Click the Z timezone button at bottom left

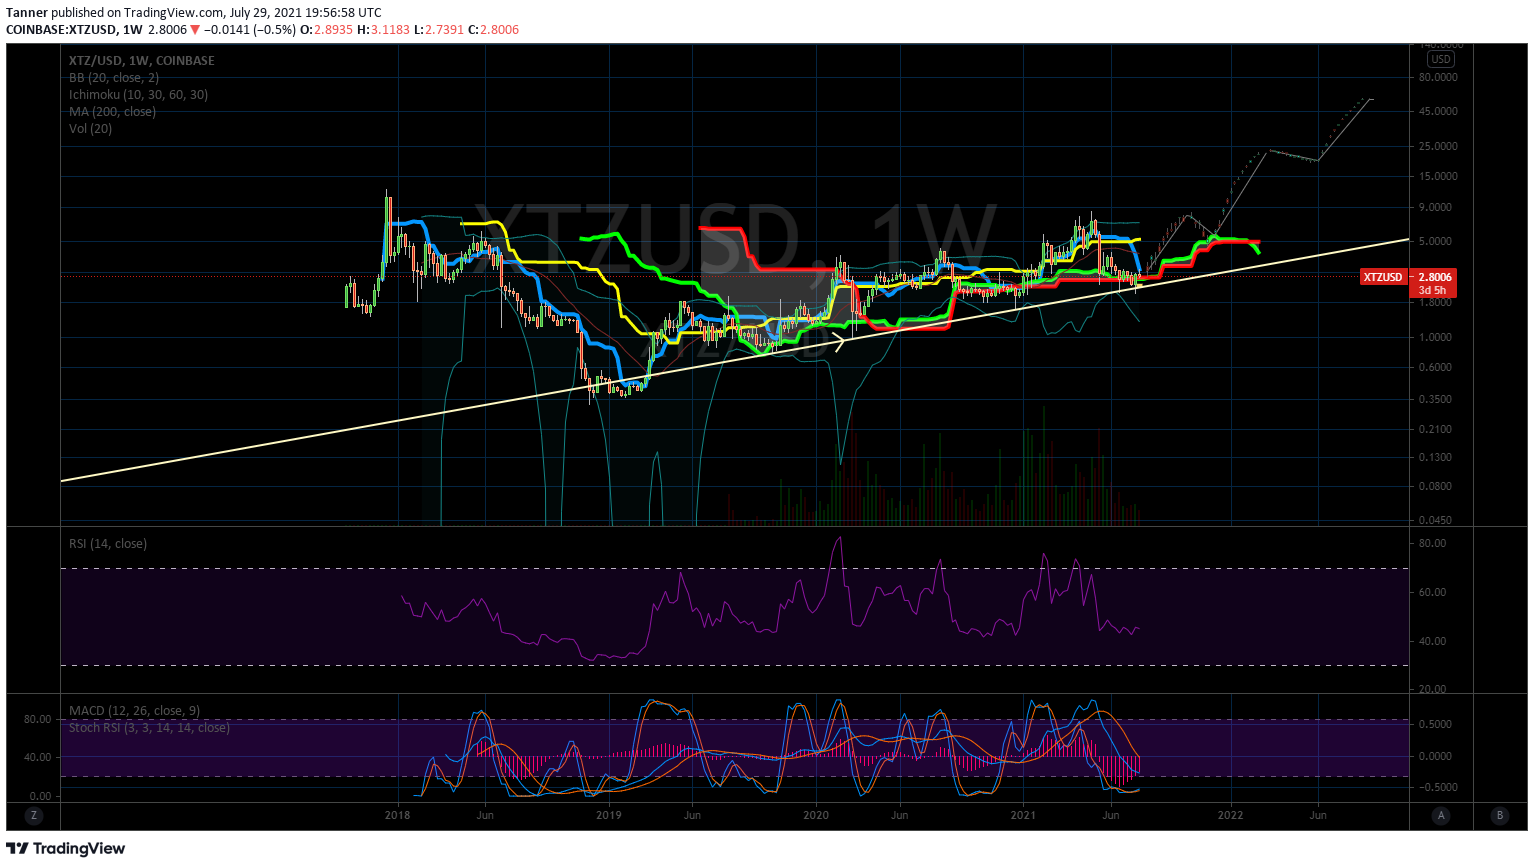tap(34, 816)
